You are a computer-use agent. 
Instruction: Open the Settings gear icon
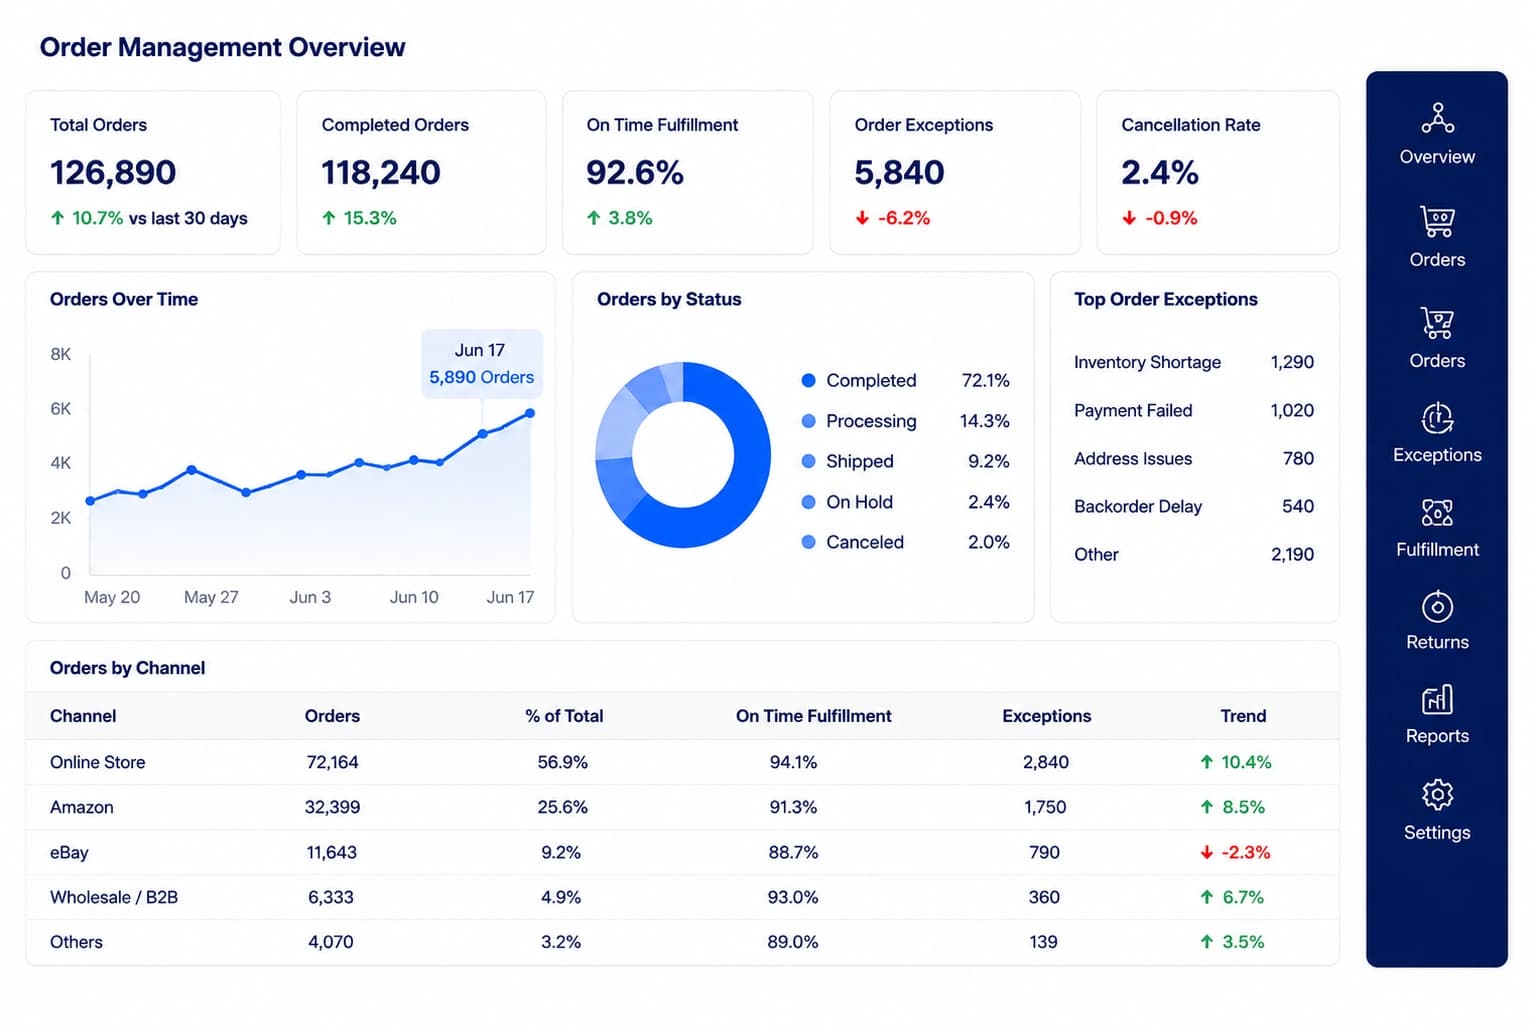click(x=1437, y=795)
